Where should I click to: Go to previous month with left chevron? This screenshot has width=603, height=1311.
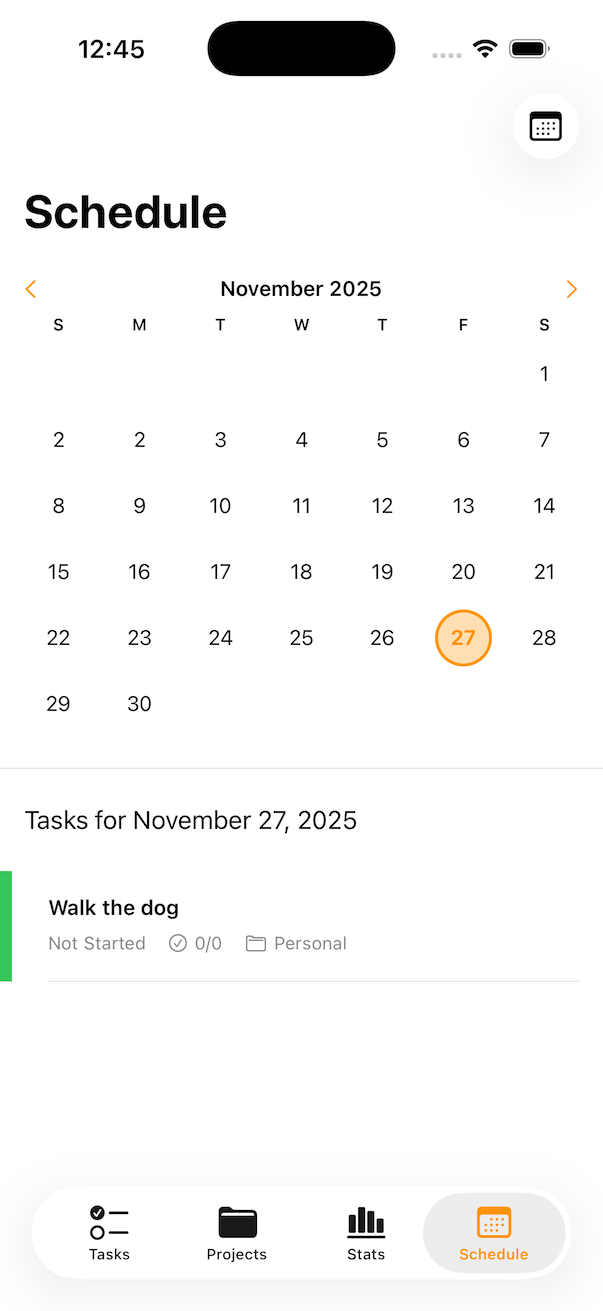pyautogui.click(x=30, y=289)
